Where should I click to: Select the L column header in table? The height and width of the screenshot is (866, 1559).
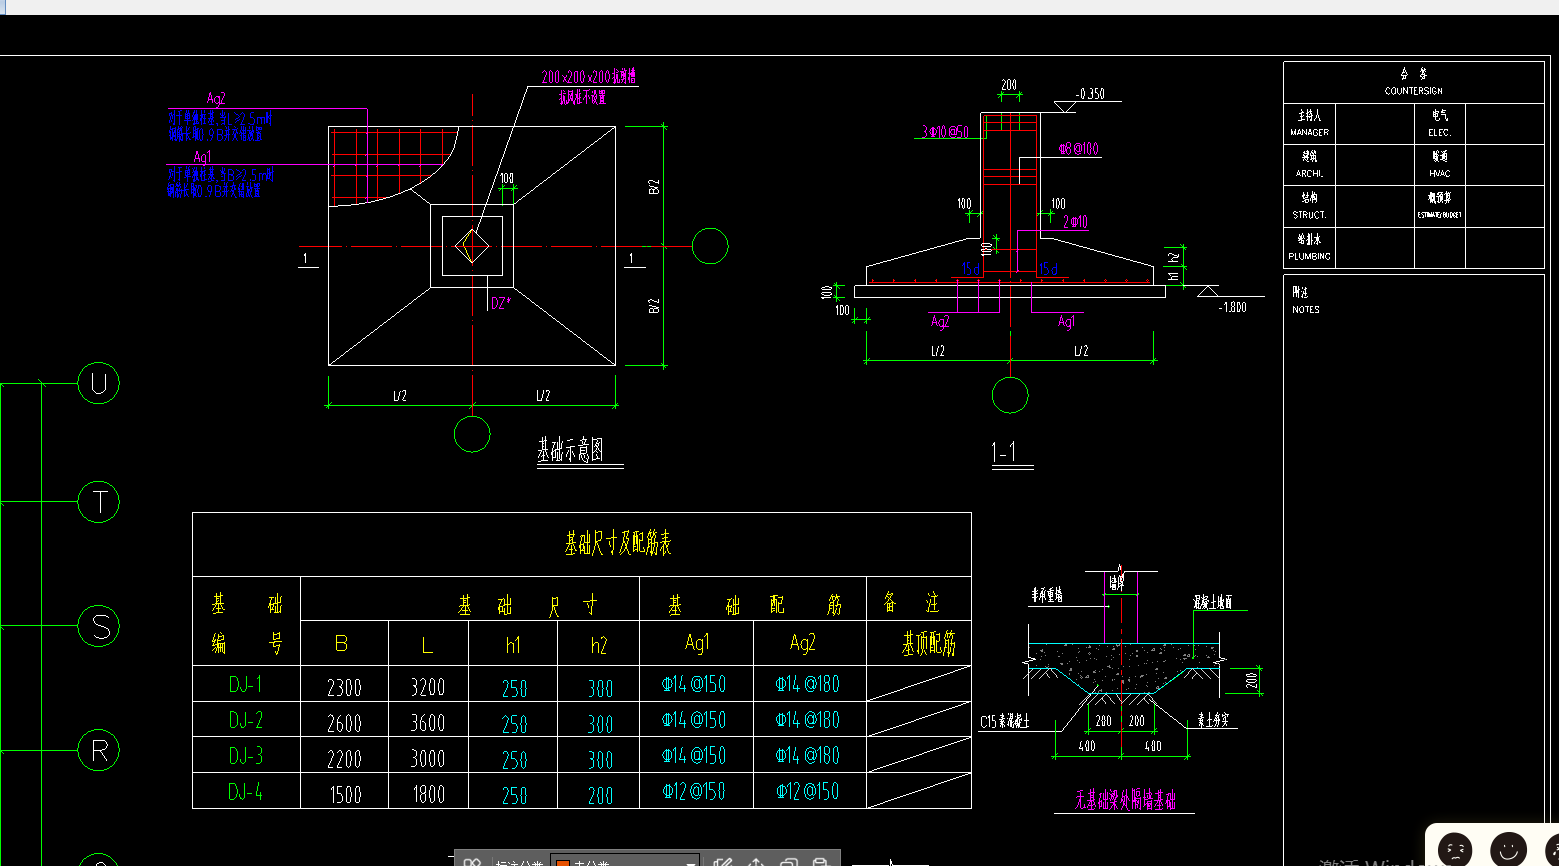pos(427,646)
